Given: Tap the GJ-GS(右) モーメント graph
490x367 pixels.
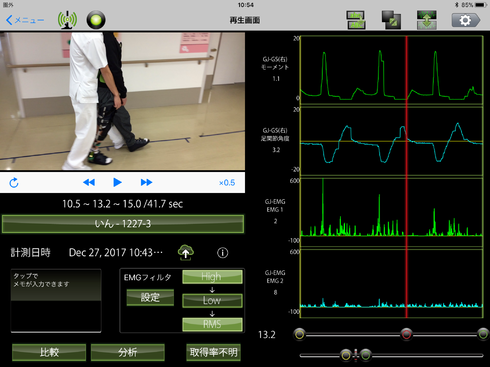Looking at the screenshot, I should [x=392, y=70].
